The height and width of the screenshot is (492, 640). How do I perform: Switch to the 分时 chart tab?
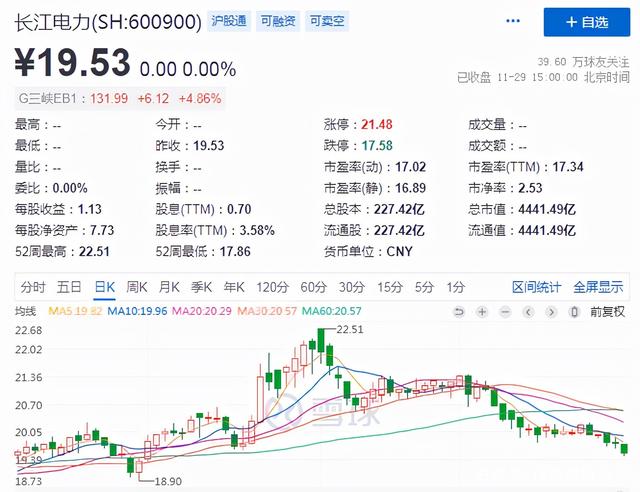[x=33, y=287]
